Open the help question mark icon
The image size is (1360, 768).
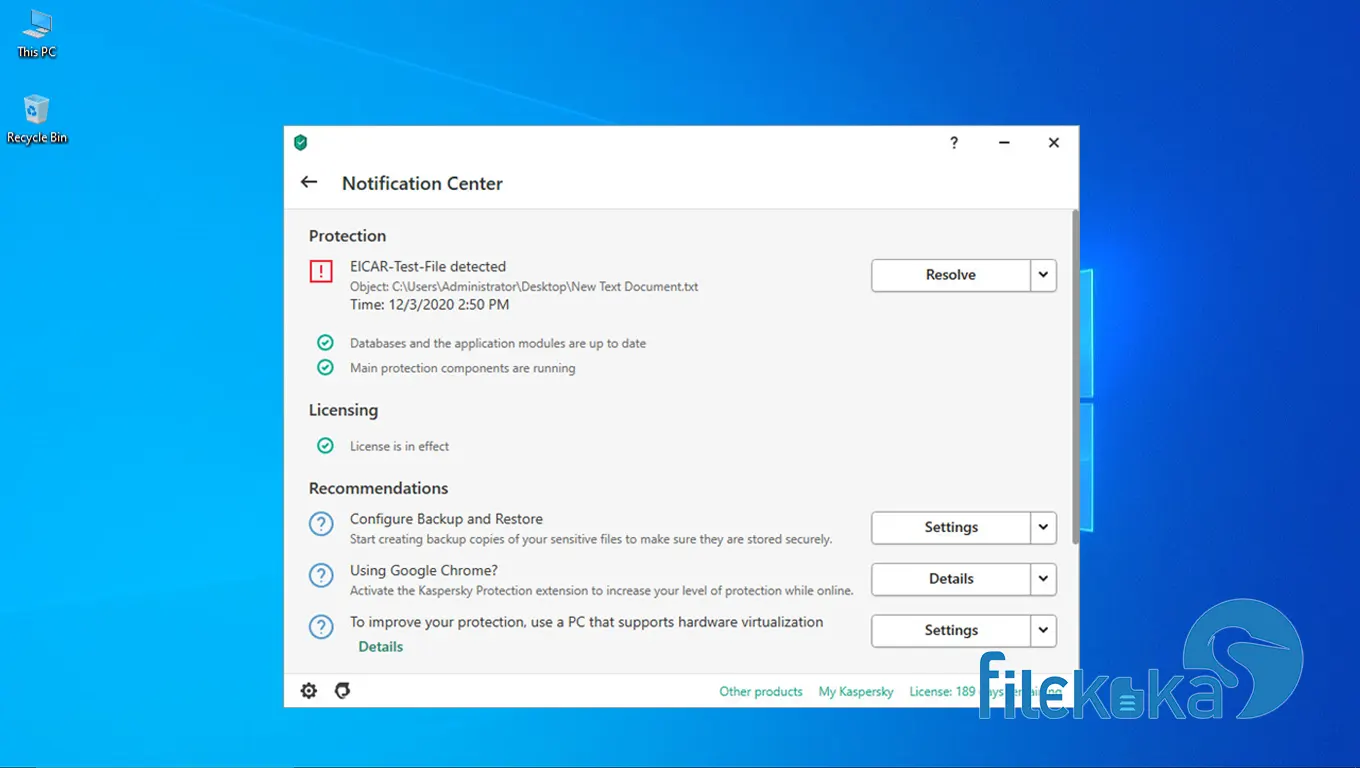[x=954, y=143]
